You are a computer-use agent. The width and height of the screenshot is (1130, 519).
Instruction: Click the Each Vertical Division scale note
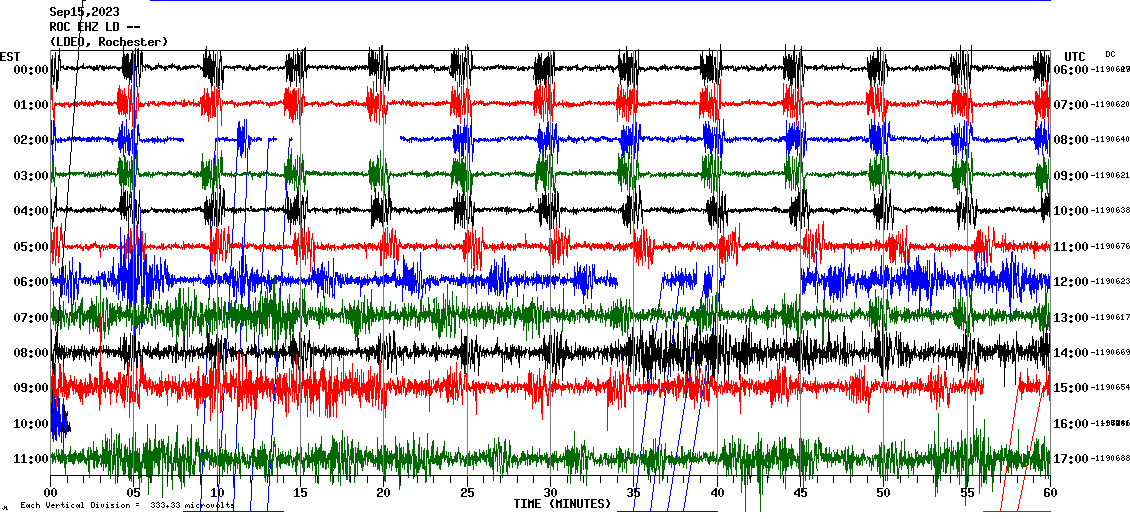(127, 506)
